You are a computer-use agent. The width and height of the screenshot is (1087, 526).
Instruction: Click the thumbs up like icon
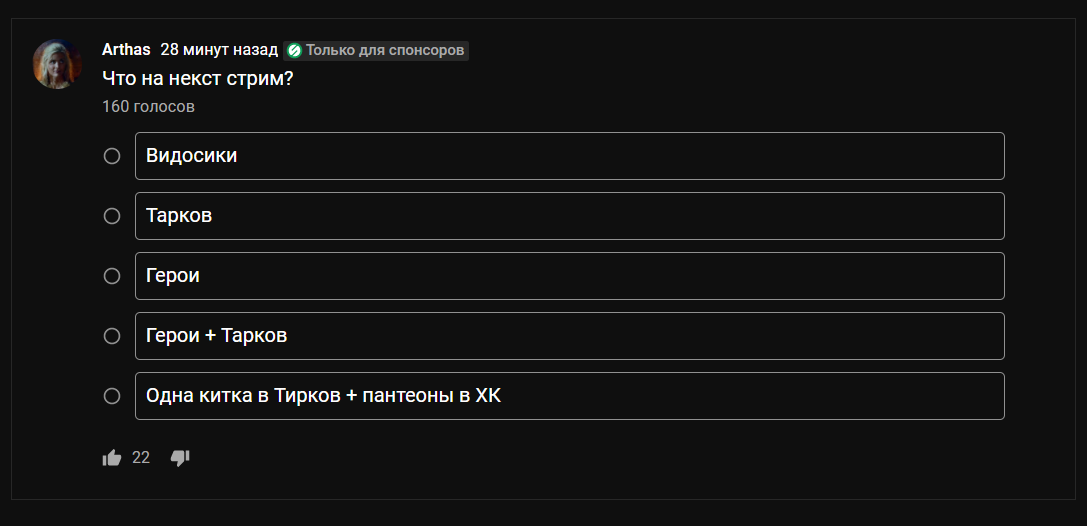tap(112, 458)
